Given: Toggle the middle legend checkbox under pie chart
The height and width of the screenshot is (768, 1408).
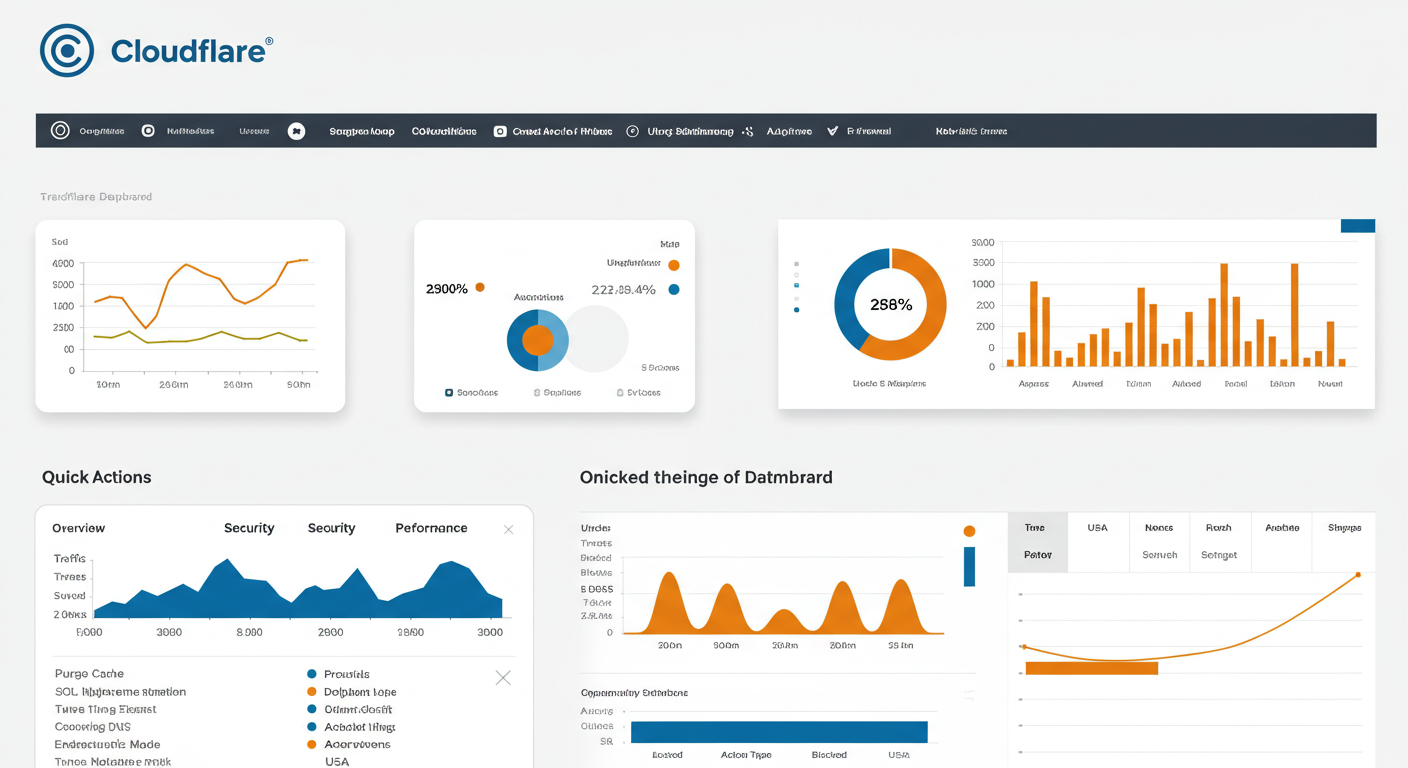Looking at the screenshot, I should pyautogui.click(x=537, y=393).
